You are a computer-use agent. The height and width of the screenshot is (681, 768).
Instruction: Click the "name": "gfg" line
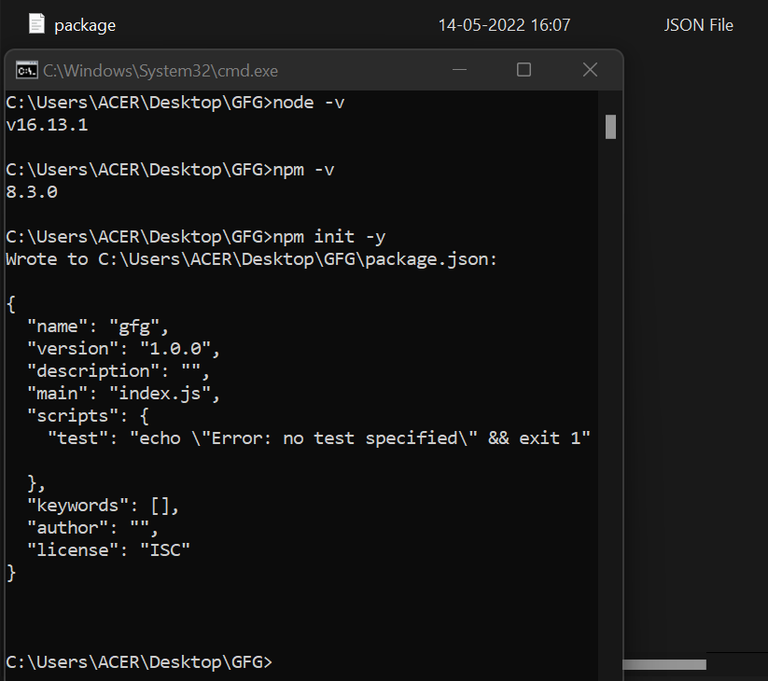click(x=98, y=326)
